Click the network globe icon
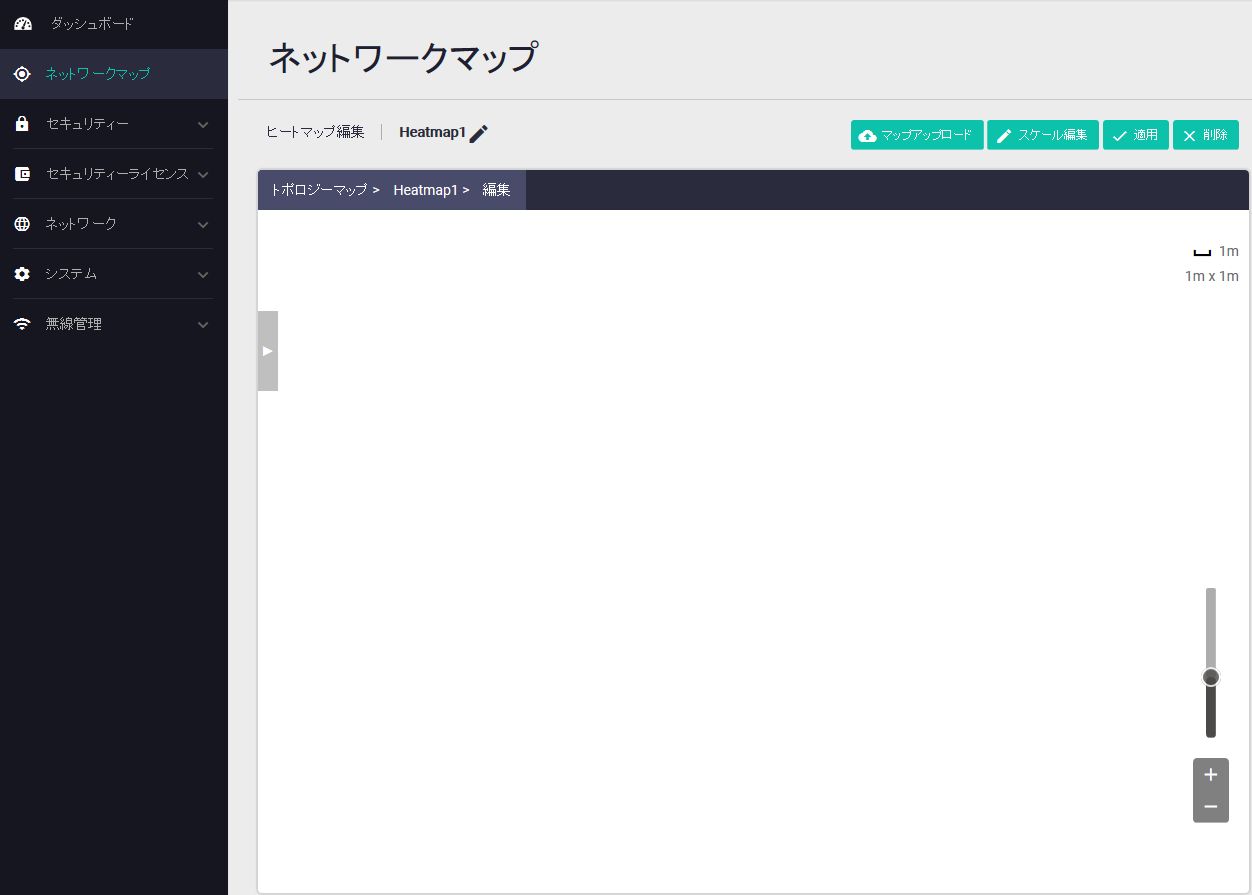1252x895 pixels. point(22,224)
